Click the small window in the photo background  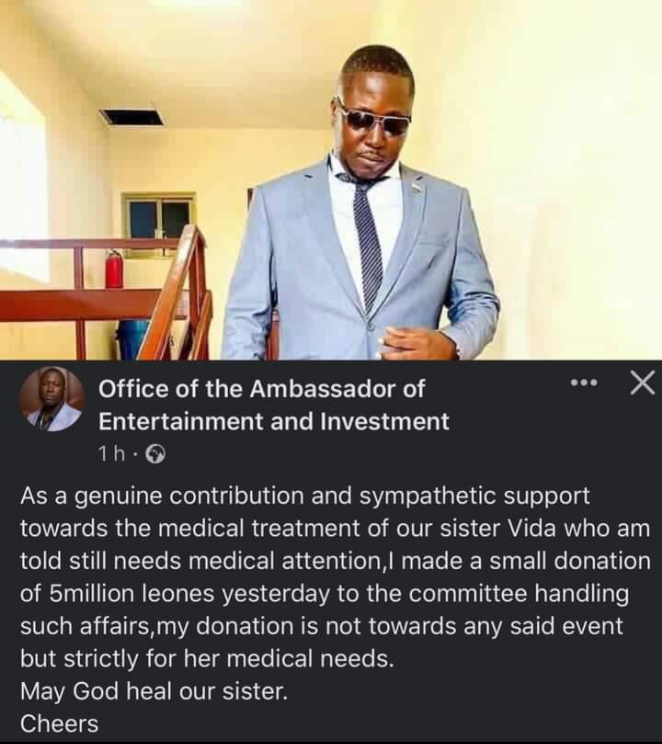point(159,222)
